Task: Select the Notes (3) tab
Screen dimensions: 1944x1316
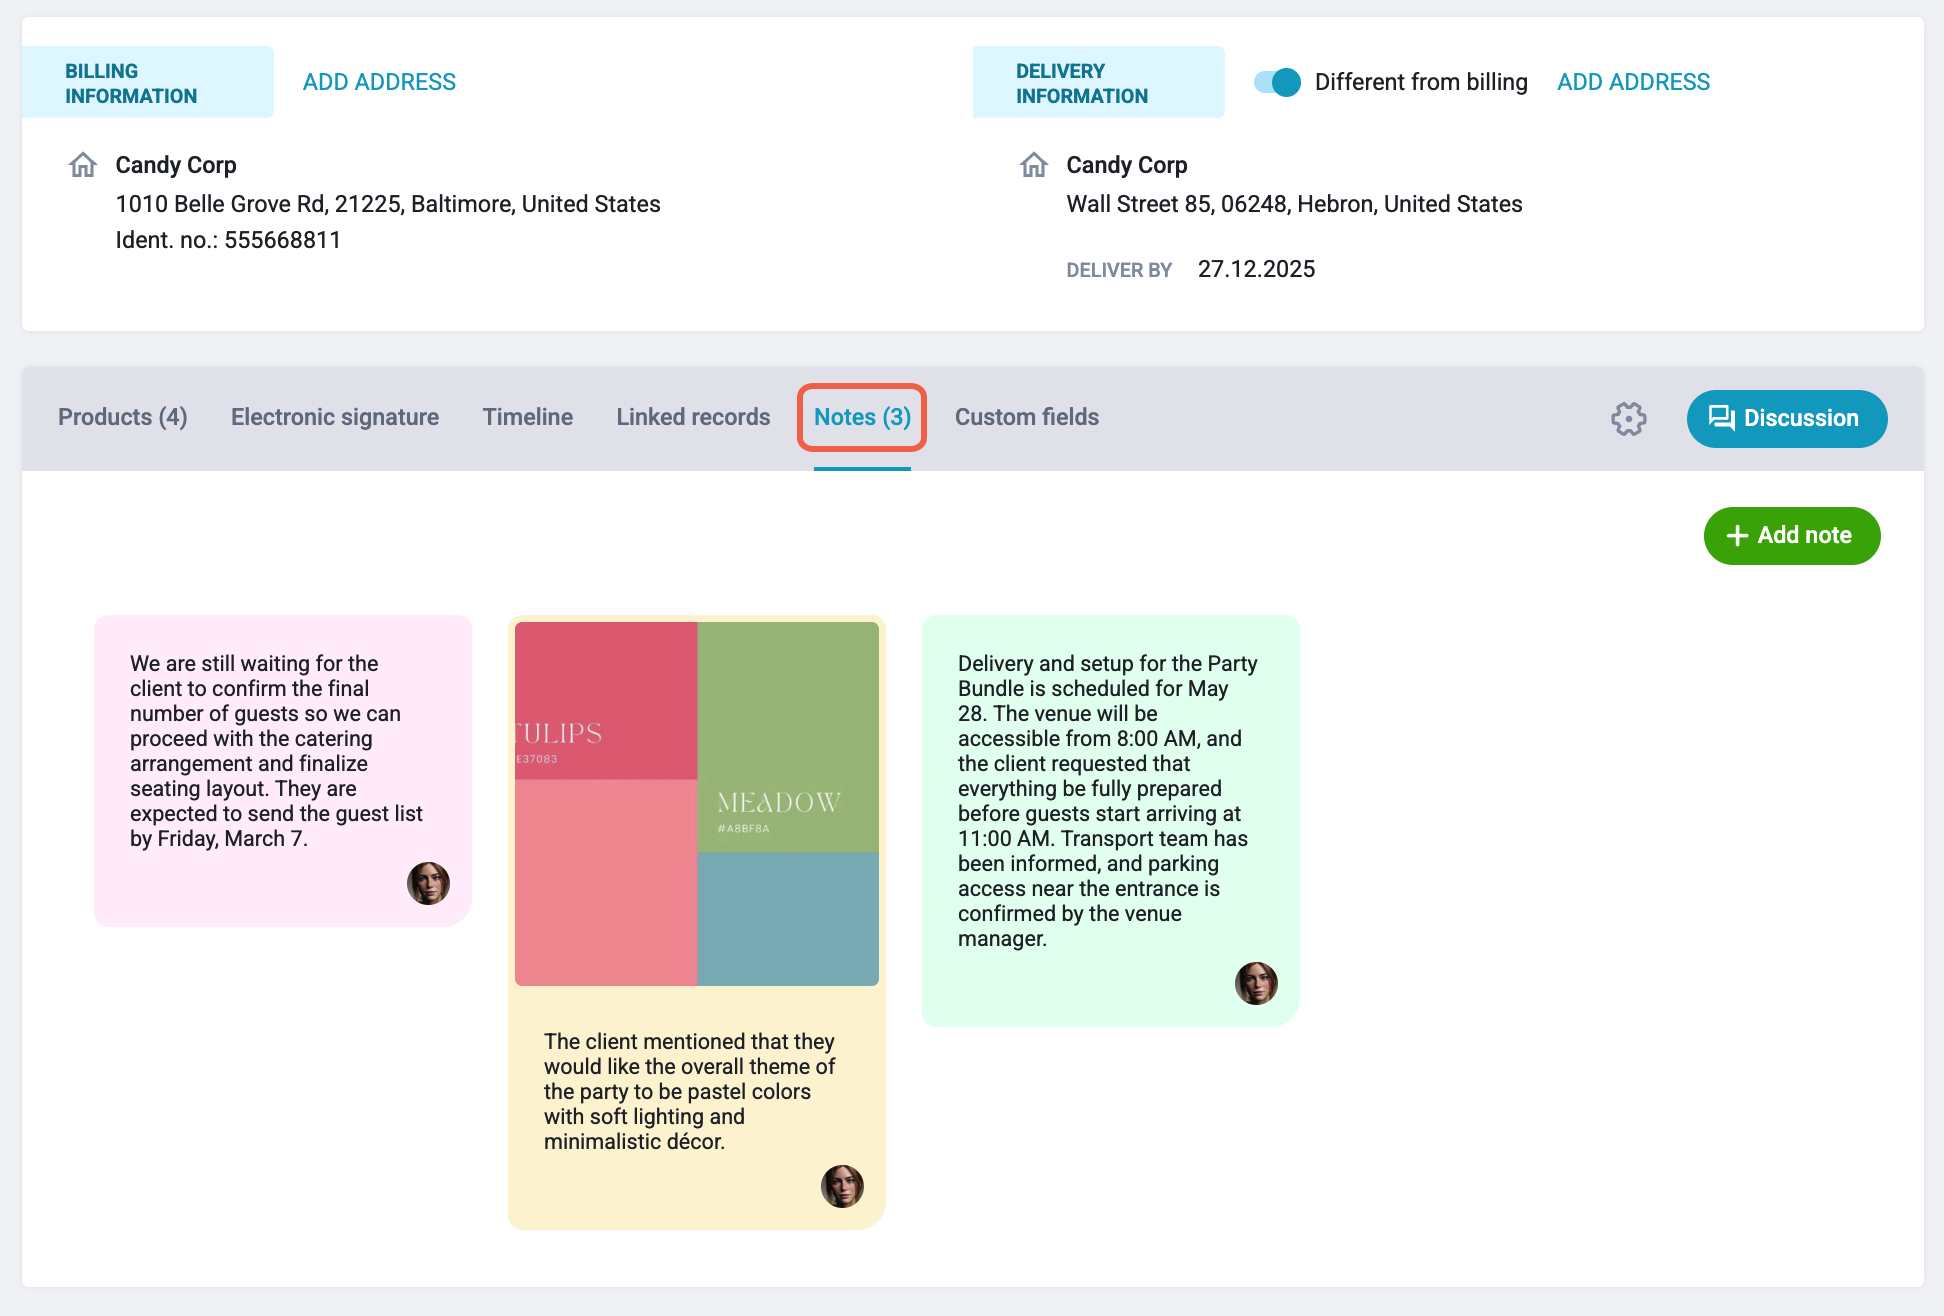Action: tap(862, 417)
